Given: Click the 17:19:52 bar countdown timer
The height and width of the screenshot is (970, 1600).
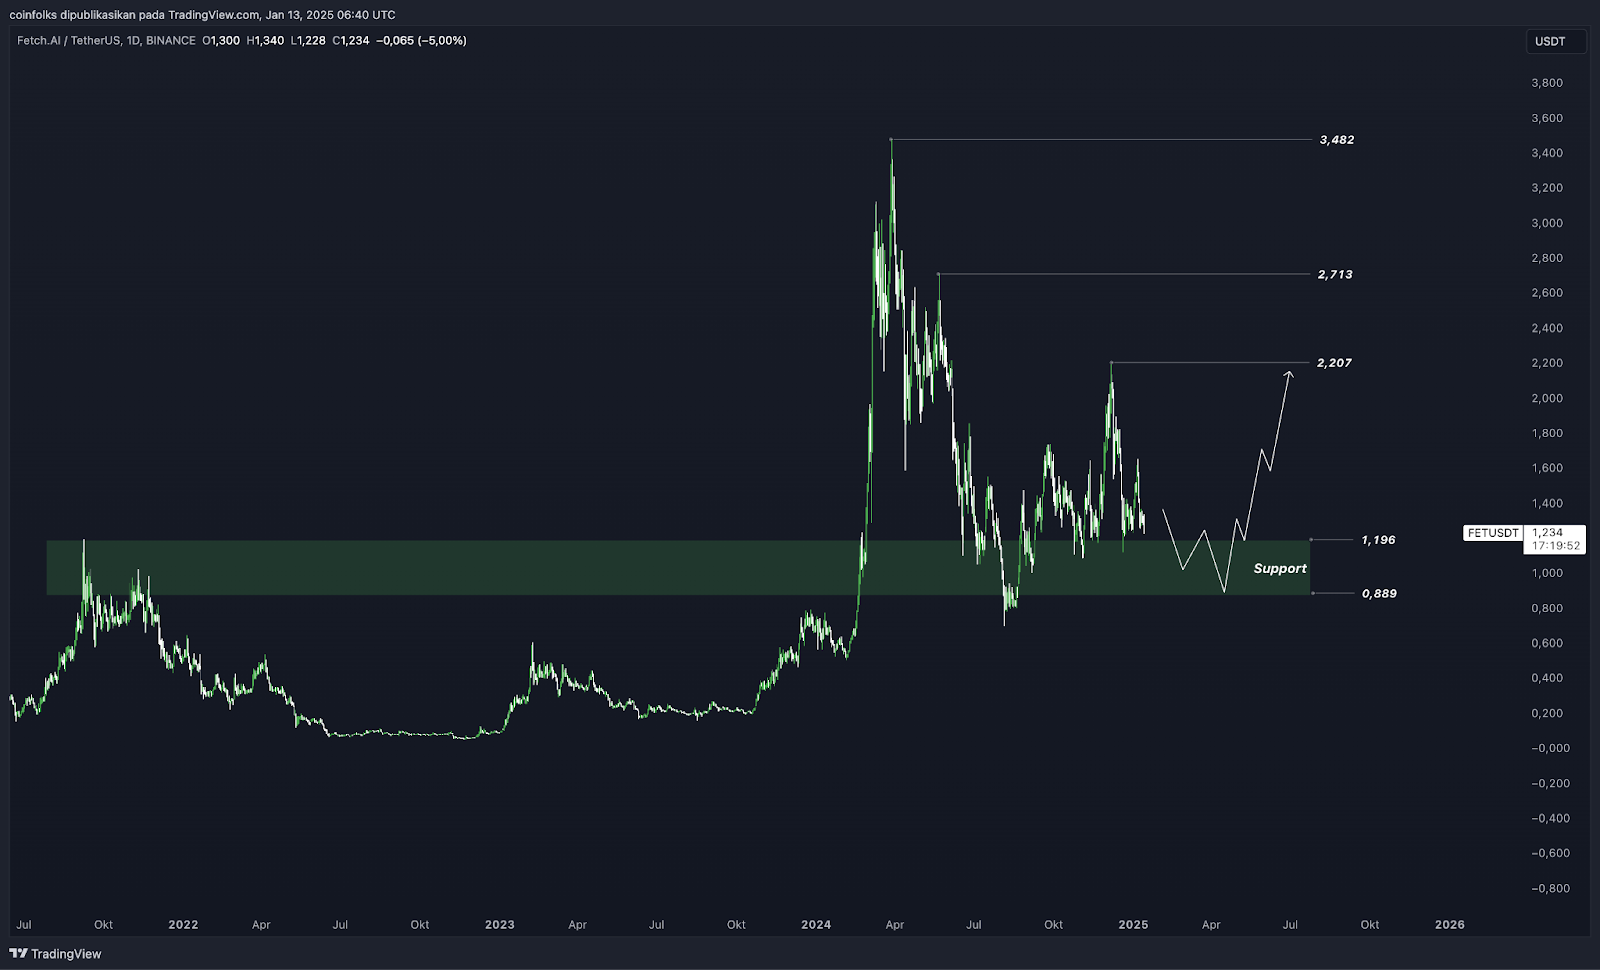Looking at the screenshot, I should click(x=1556, y=546).
